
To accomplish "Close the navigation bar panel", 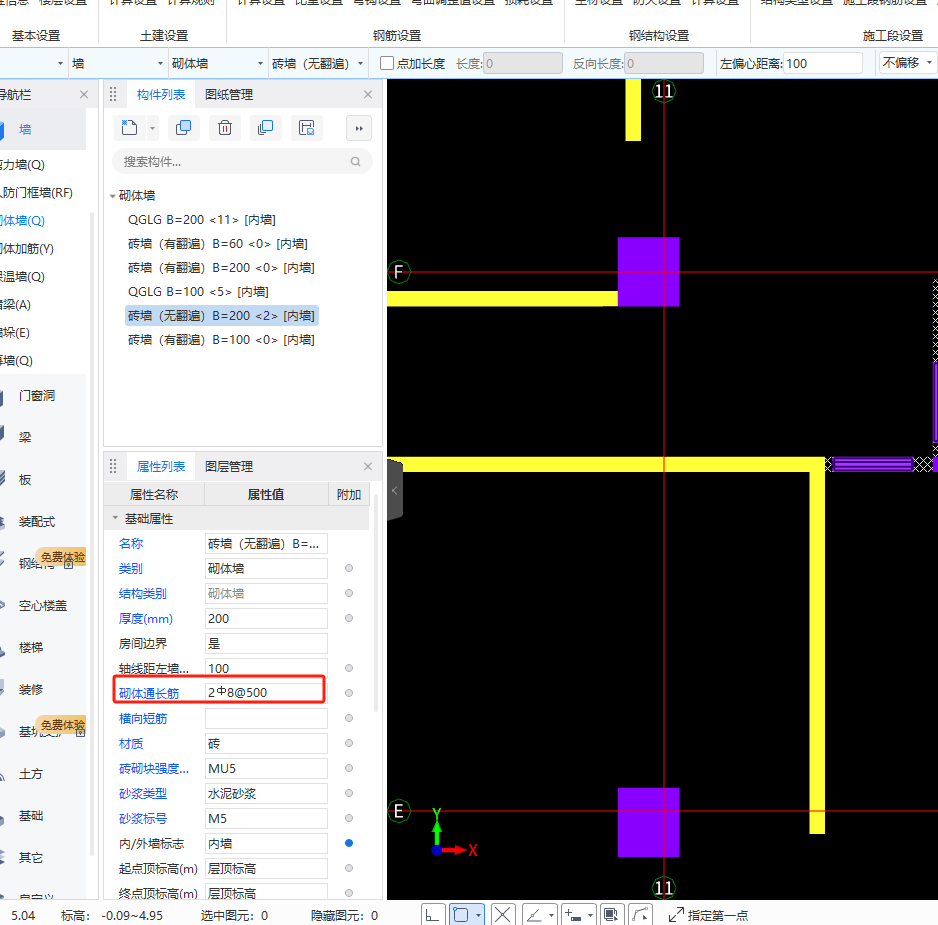I will tap(84, 95).
